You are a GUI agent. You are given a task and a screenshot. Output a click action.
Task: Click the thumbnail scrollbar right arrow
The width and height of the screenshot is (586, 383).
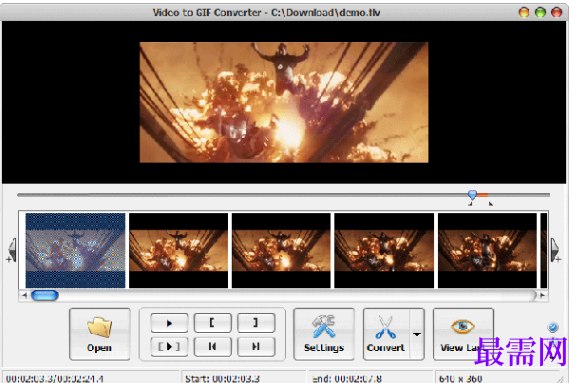(x=542, y=295)
